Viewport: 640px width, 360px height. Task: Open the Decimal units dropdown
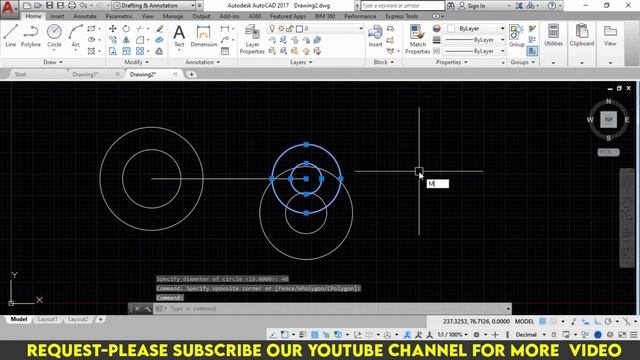tap(530, 335)
